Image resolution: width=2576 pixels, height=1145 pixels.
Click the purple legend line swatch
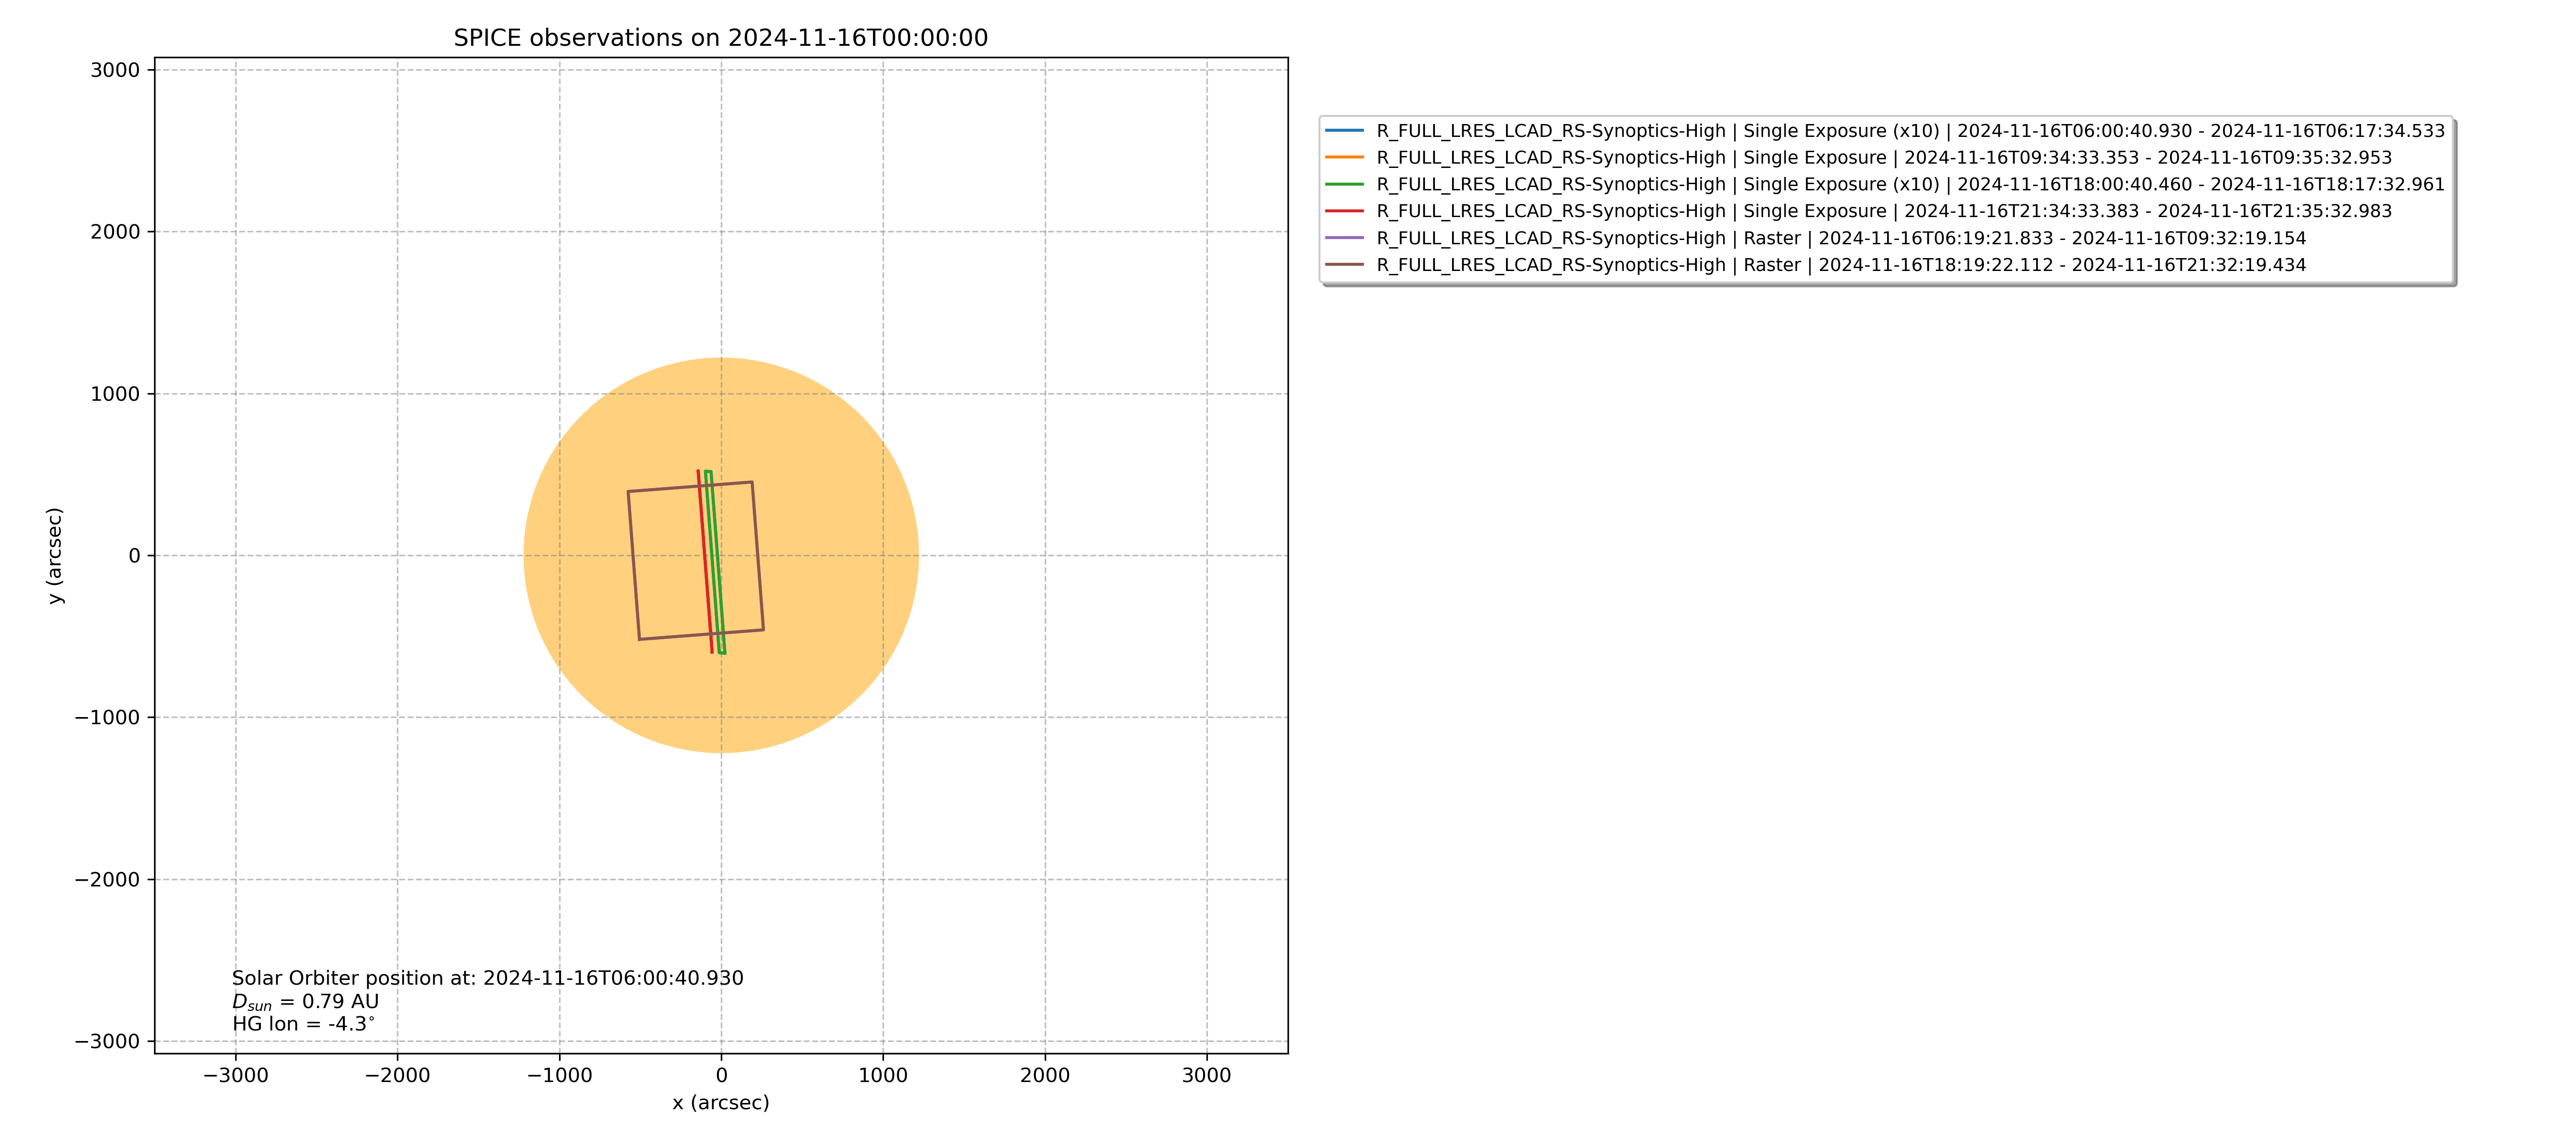pos(1344,238)
